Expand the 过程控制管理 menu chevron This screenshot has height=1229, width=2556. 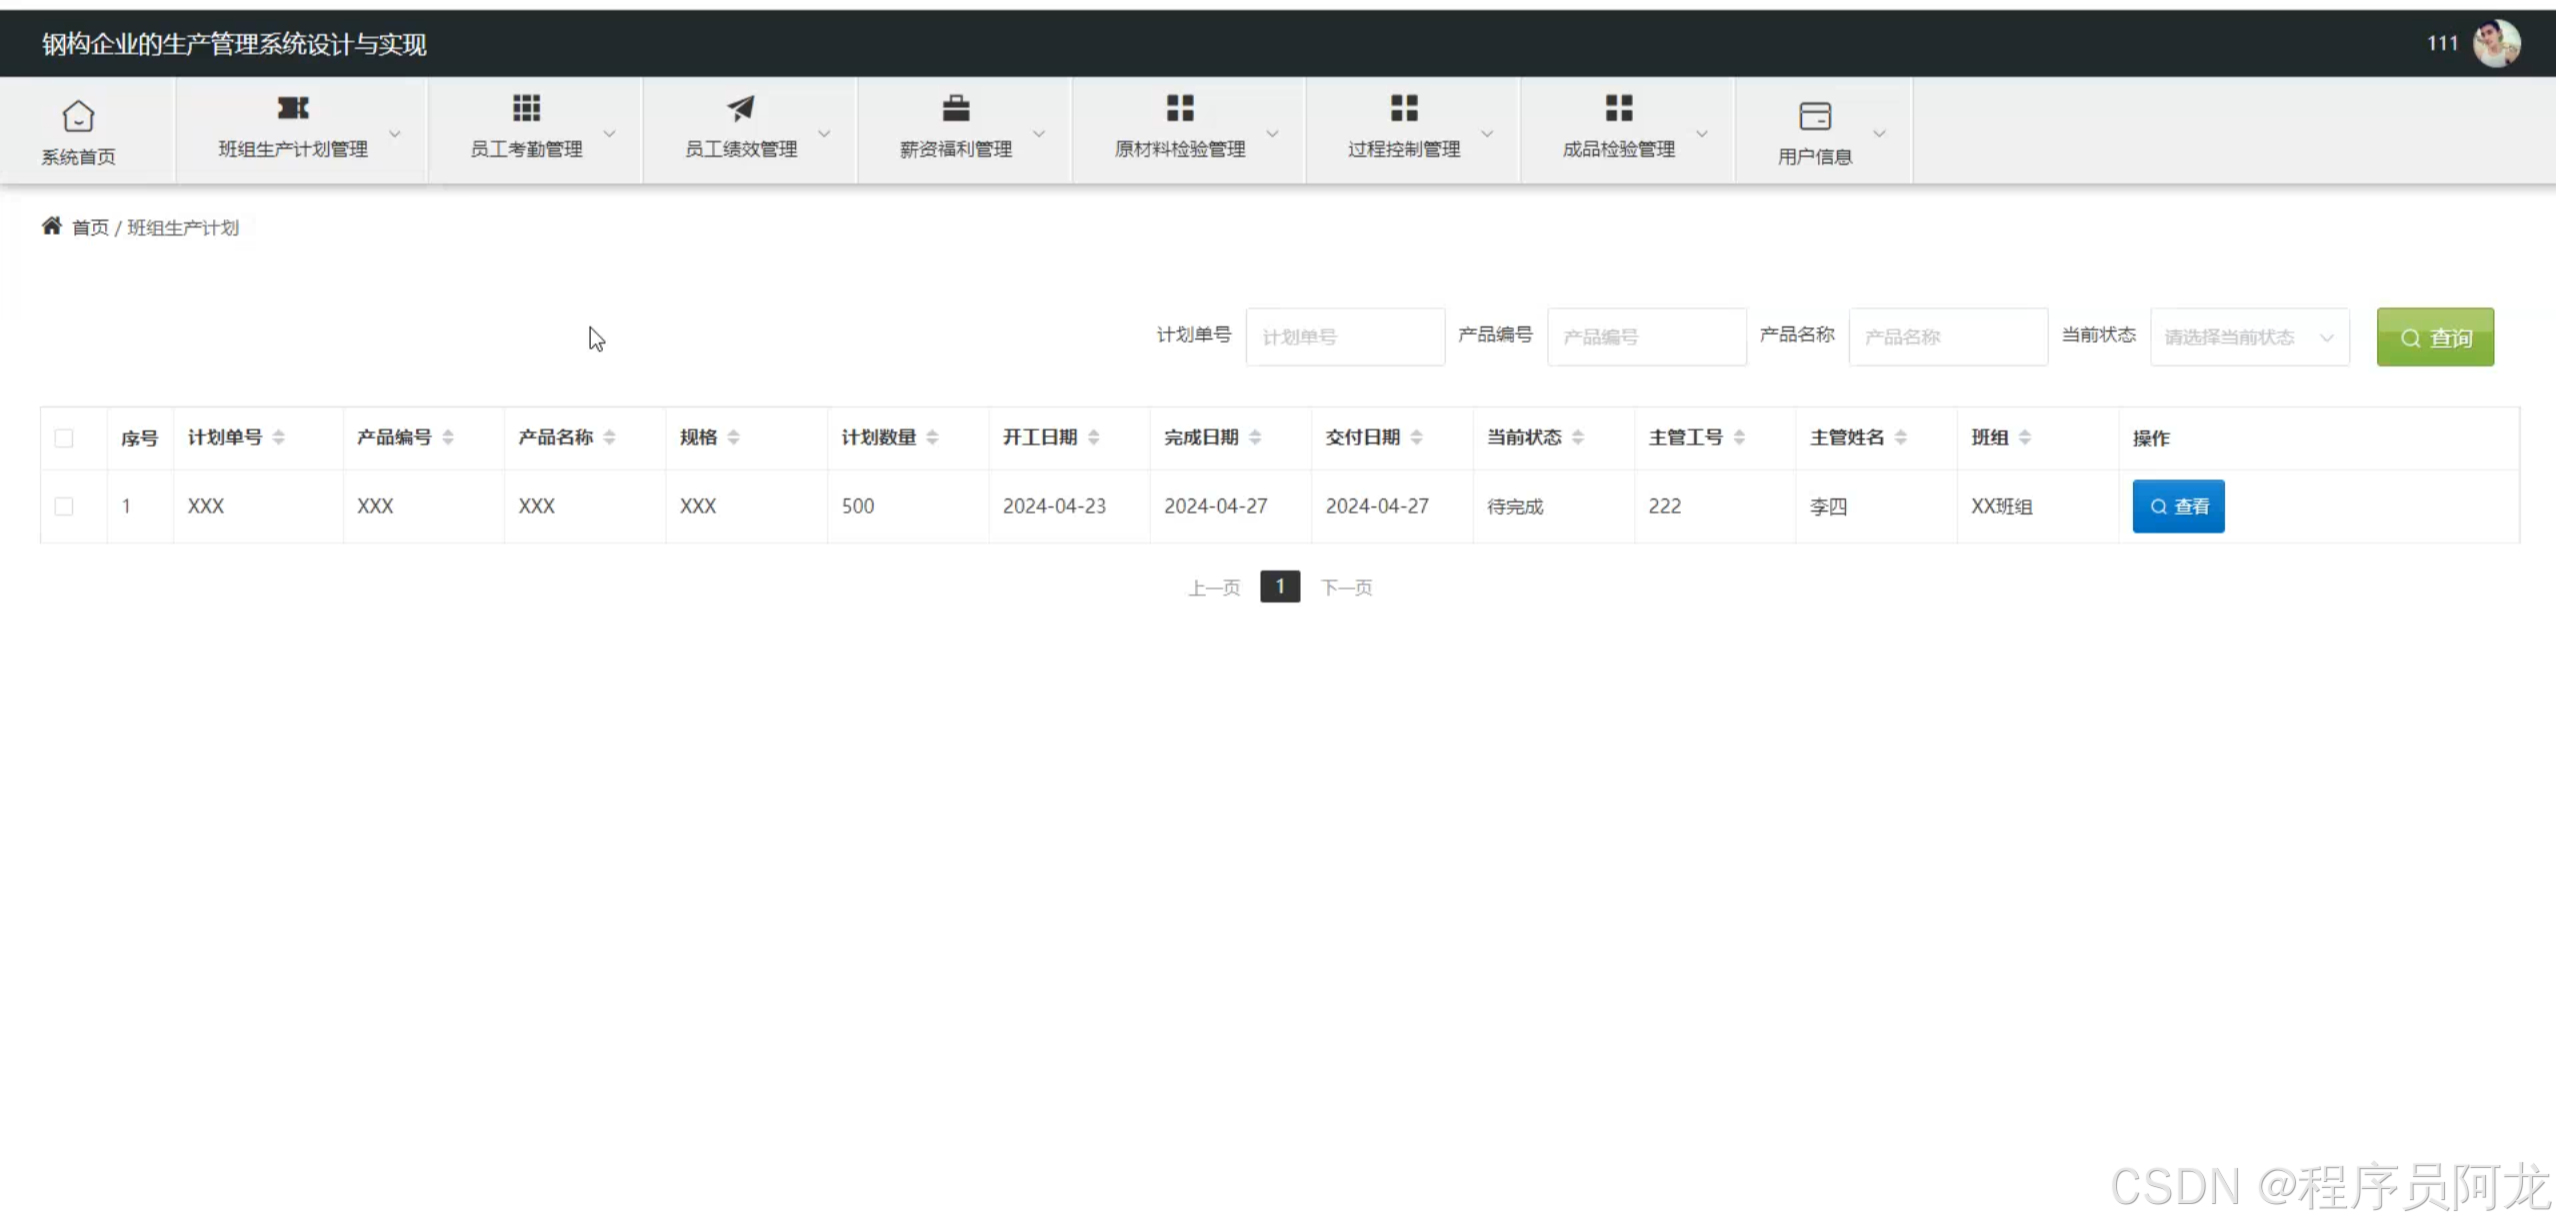coord(1487,133)
